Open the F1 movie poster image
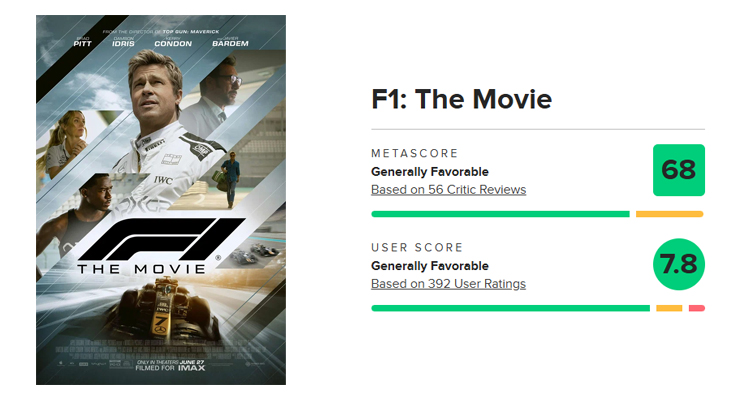The width and height of the screenshot is (750, 400). pos(161,200)
